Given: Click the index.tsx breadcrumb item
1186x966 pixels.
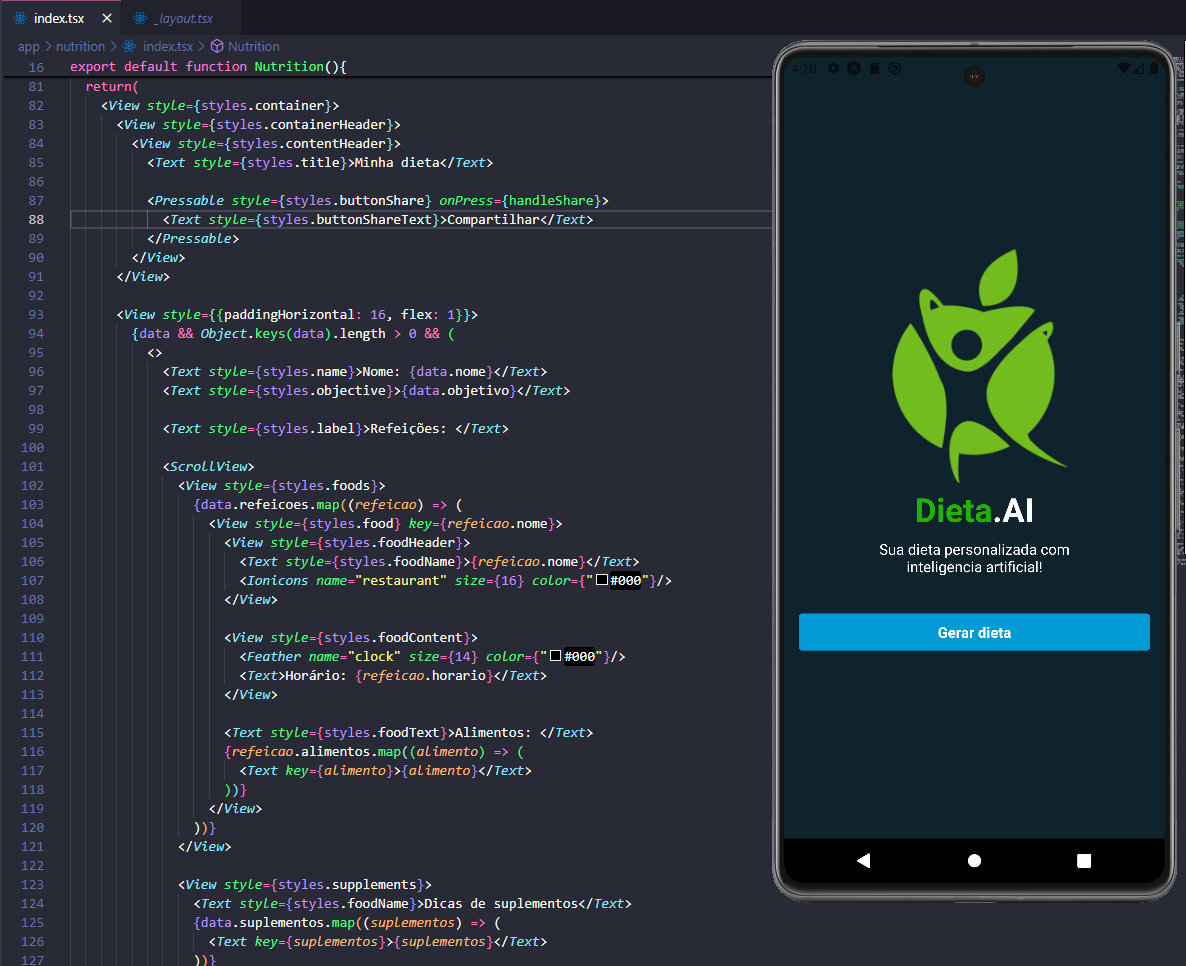Looking at the screenshot, I should [x=167, y=46].
